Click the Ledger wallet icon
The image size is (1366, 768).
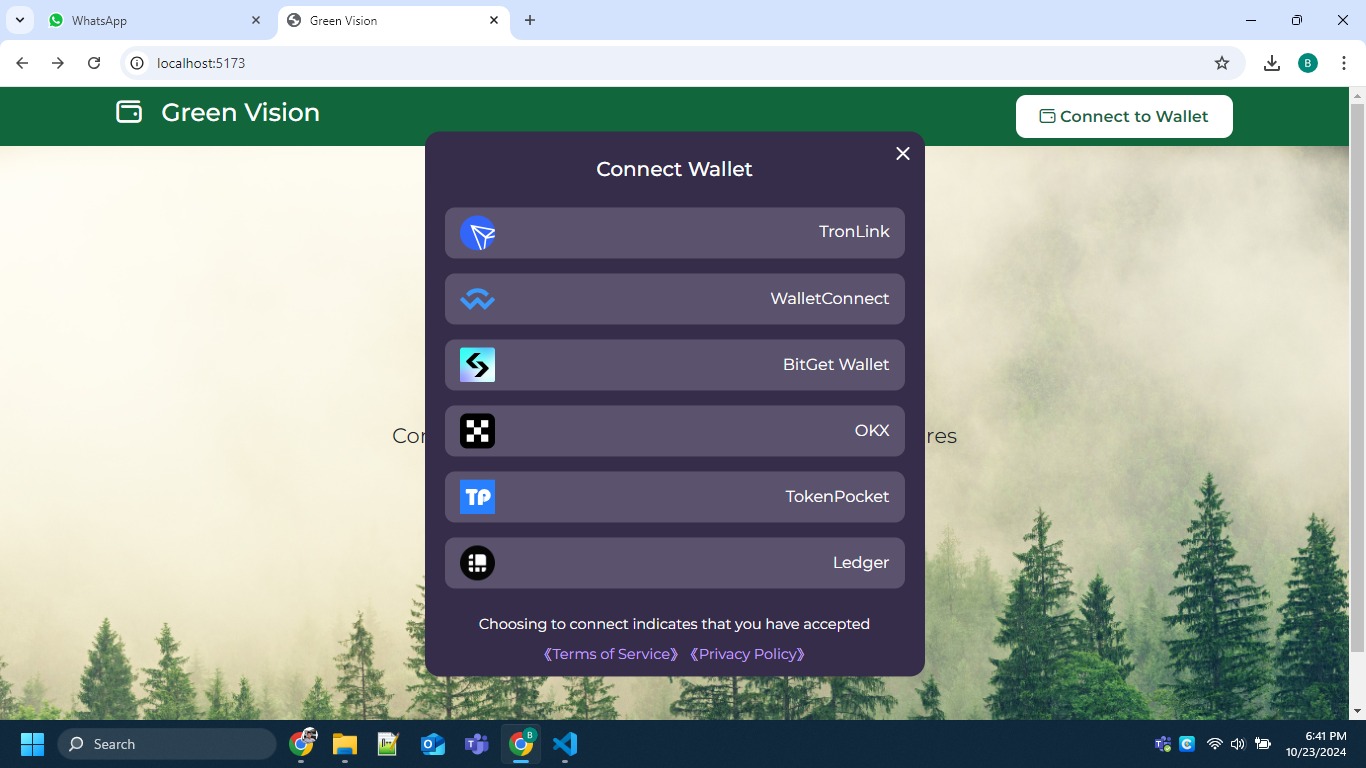pos(477,563)
